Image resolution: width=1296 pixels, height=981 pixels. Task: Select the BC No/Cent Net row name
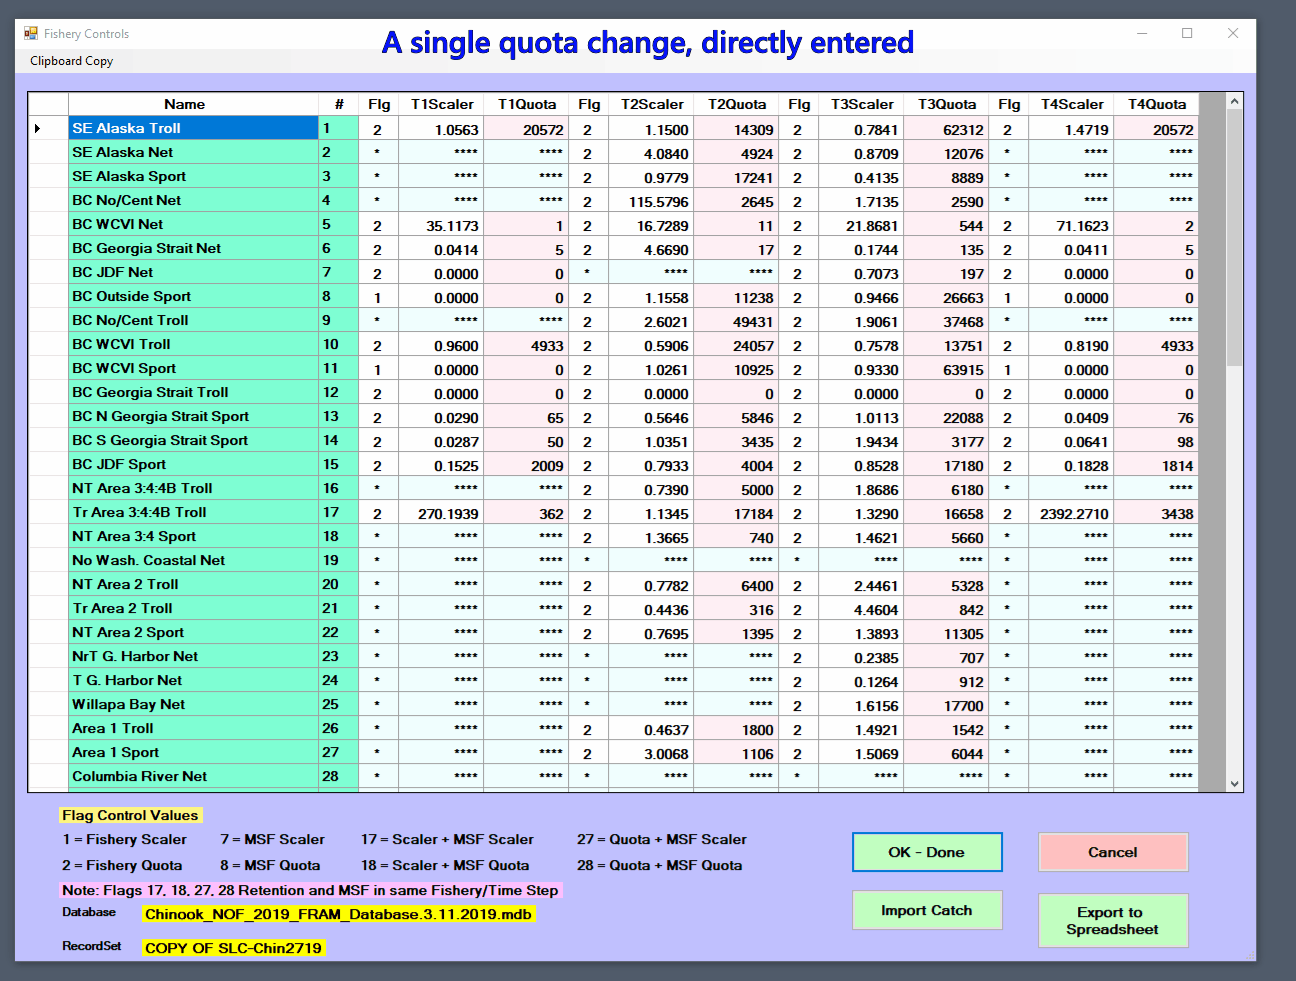(x=193, y=200)
